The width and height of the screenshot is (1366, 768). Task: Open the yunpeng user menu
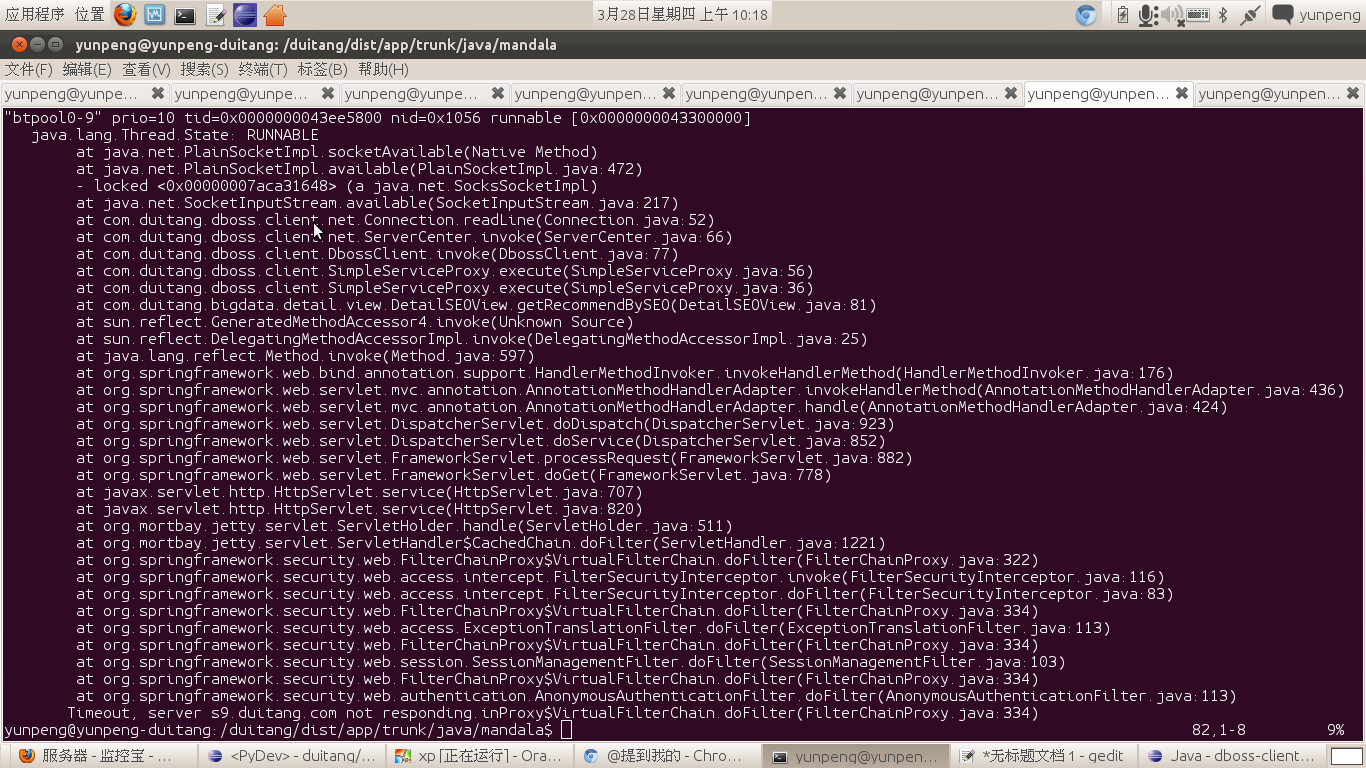(x=1329, y=15)
